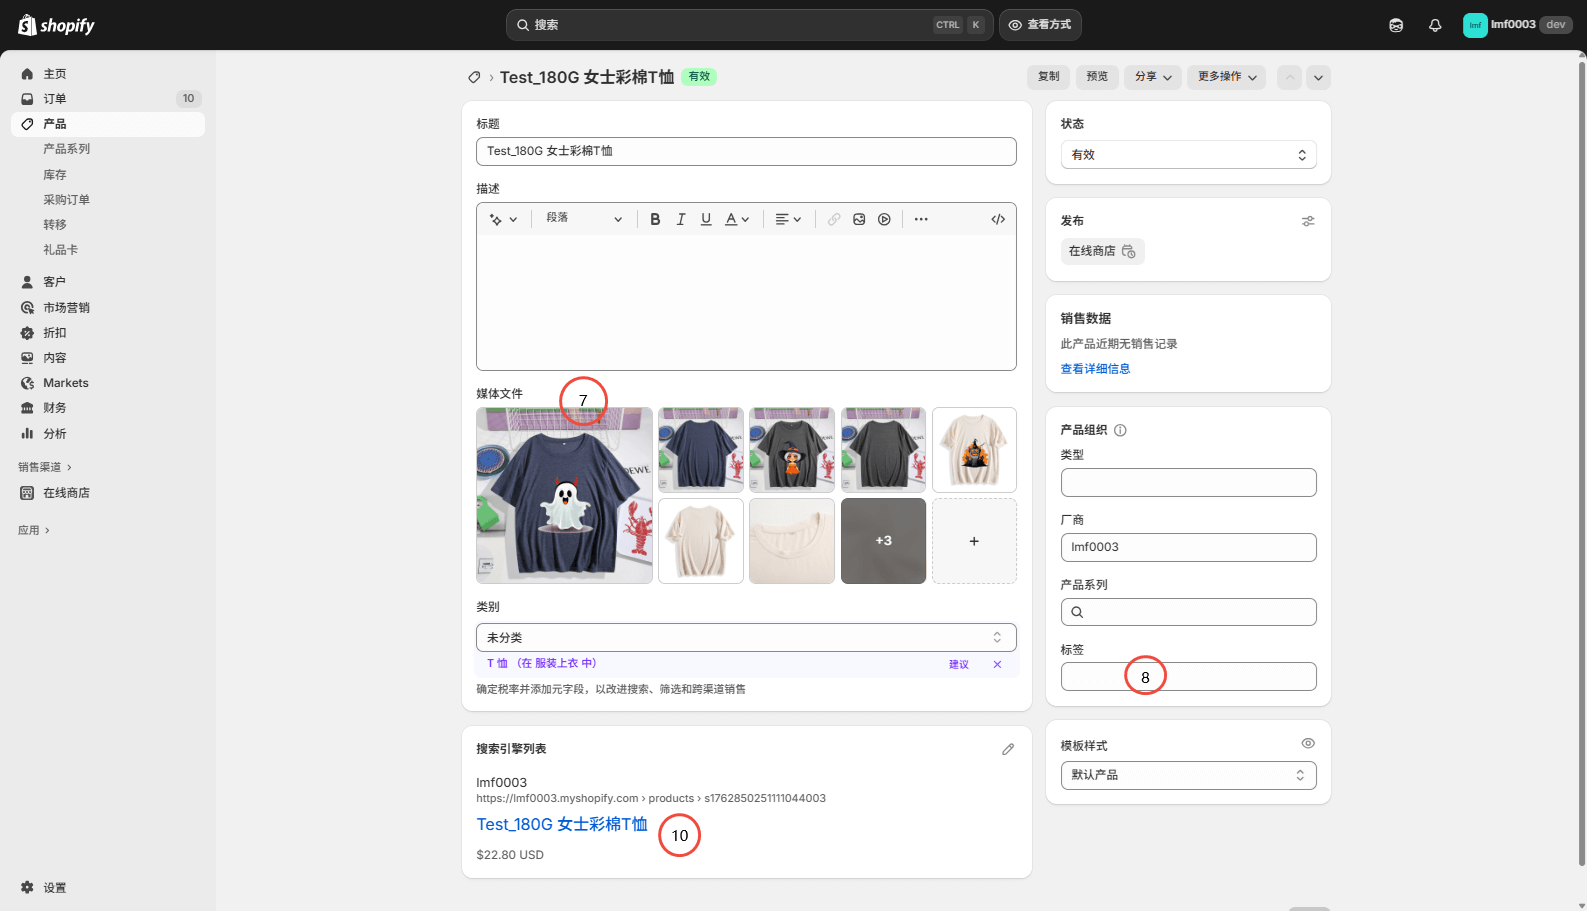Open the notifications bell
This screenshot has height=911, width=1587.
click(x=1435, y=25)
